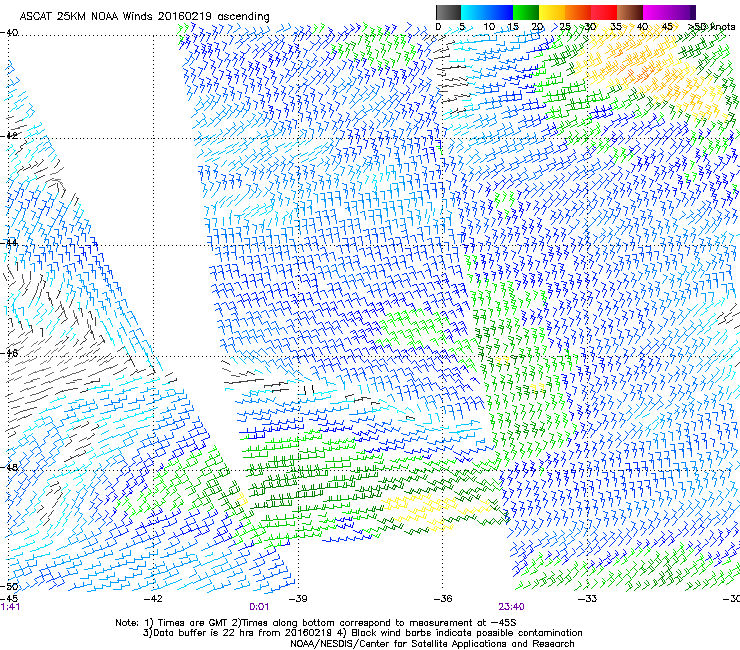Screen dimensions: 740x650
Task: Click the red 30-35 knots legend color
Action: 604,12
